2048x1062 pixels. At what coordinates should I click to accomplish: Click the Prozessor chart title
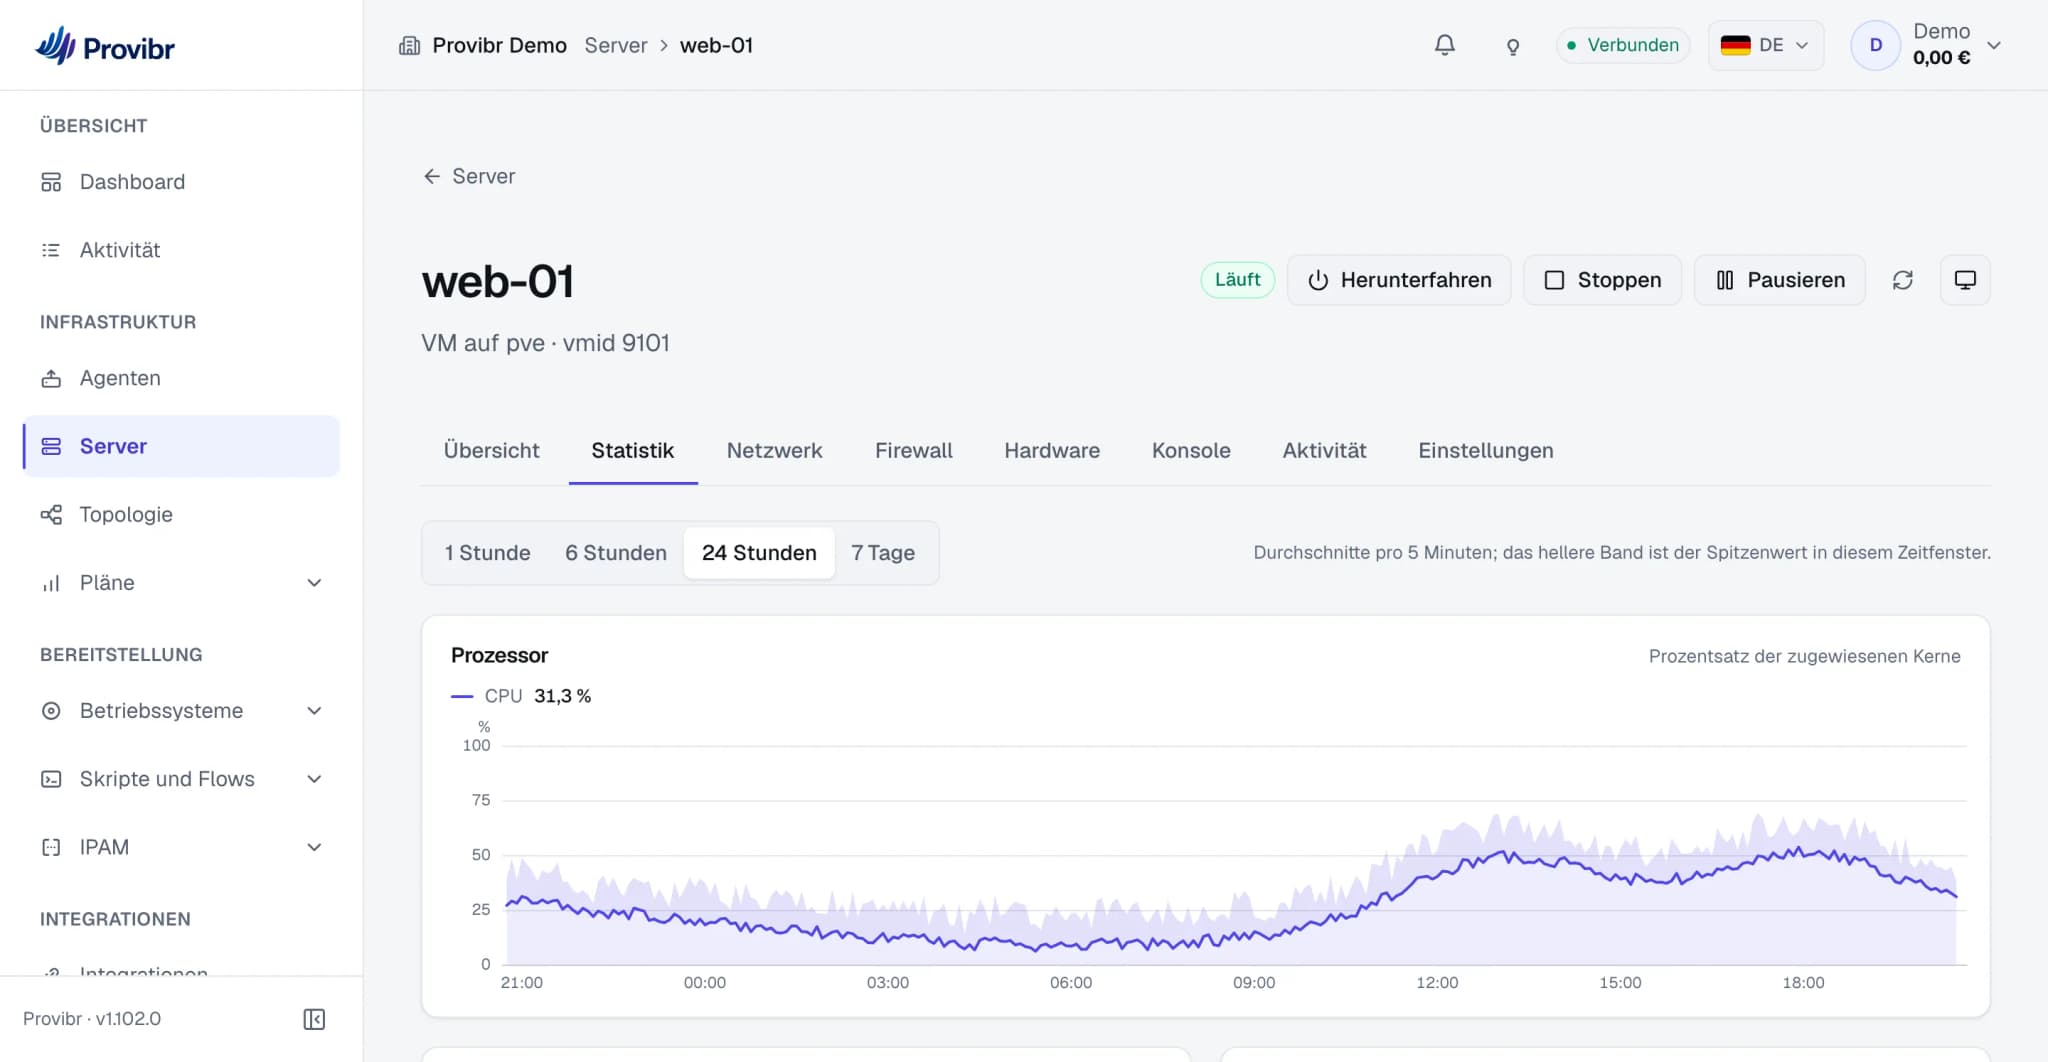point(499,656)
